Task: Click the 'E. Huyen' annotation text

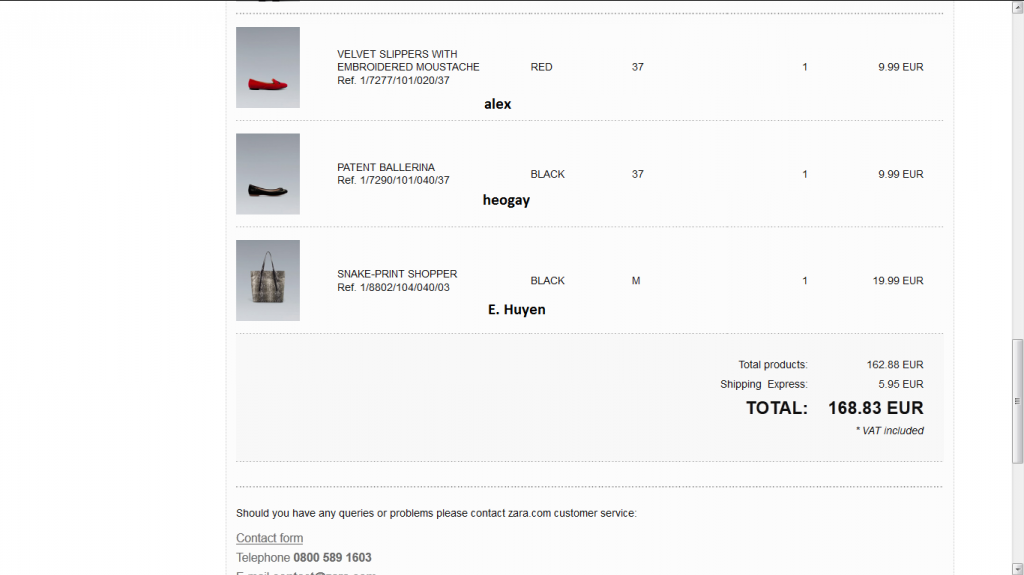Action: (x=517, y=309)
